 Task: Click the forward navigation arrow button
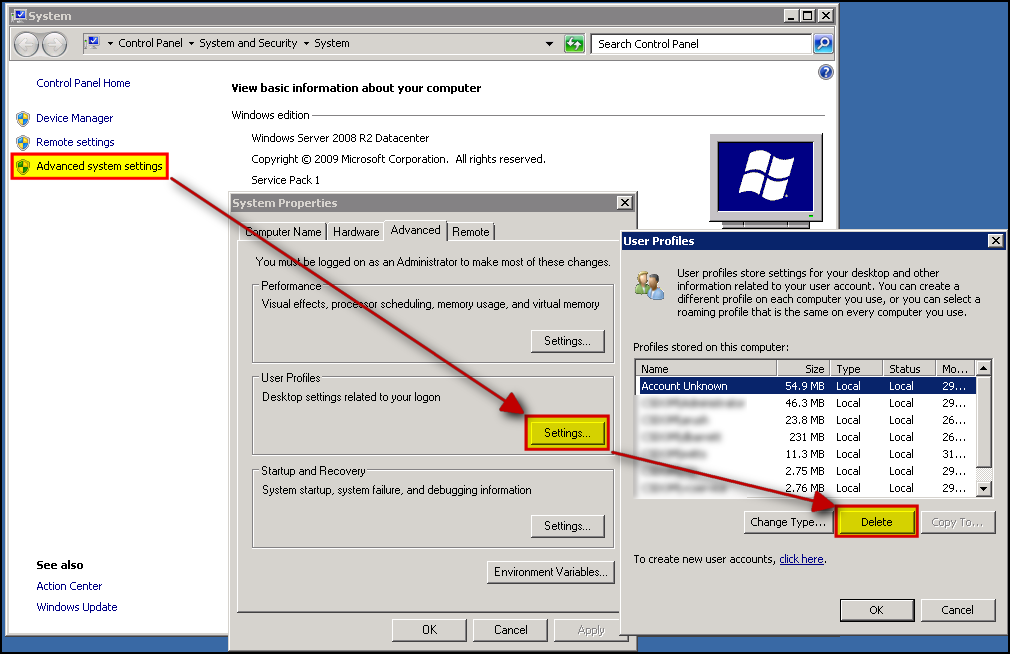click(54, 44)
